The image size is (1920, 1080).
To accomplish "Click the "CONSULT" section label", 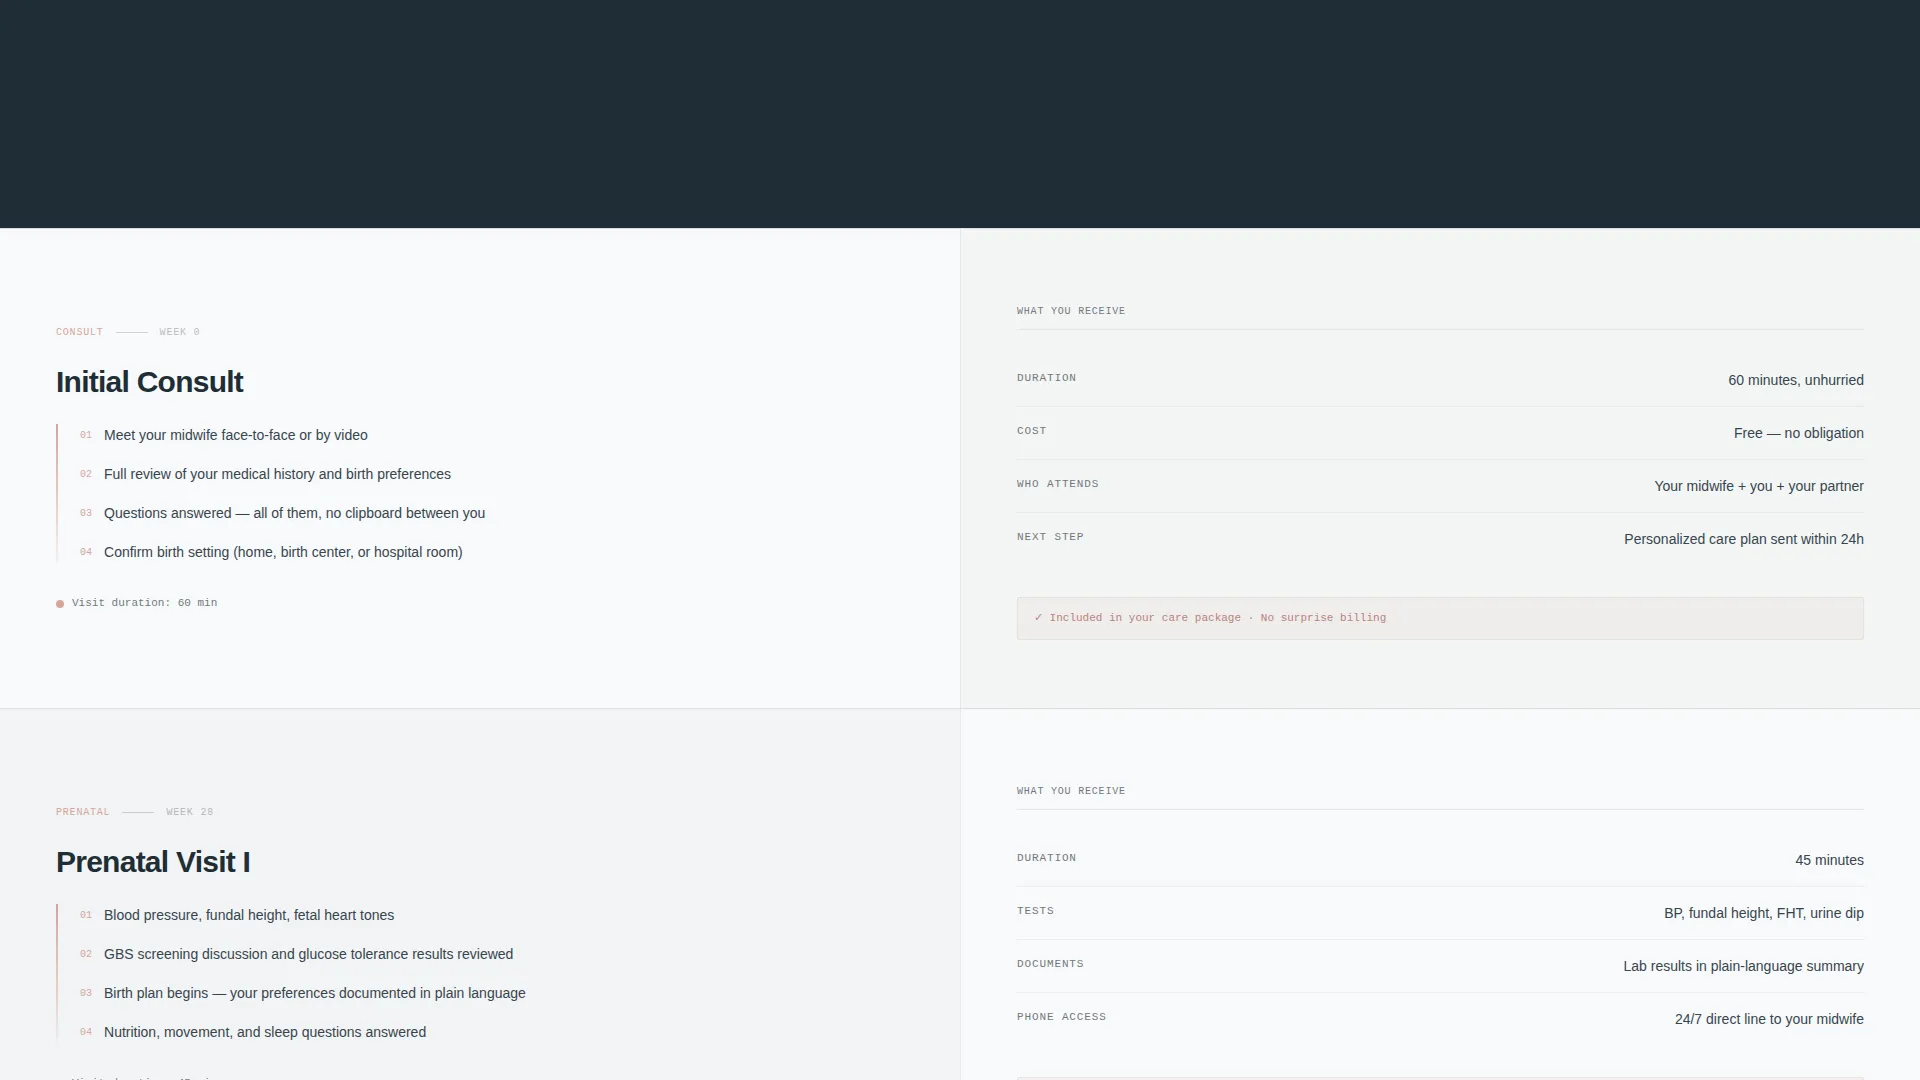I will [x=79, y=332].
